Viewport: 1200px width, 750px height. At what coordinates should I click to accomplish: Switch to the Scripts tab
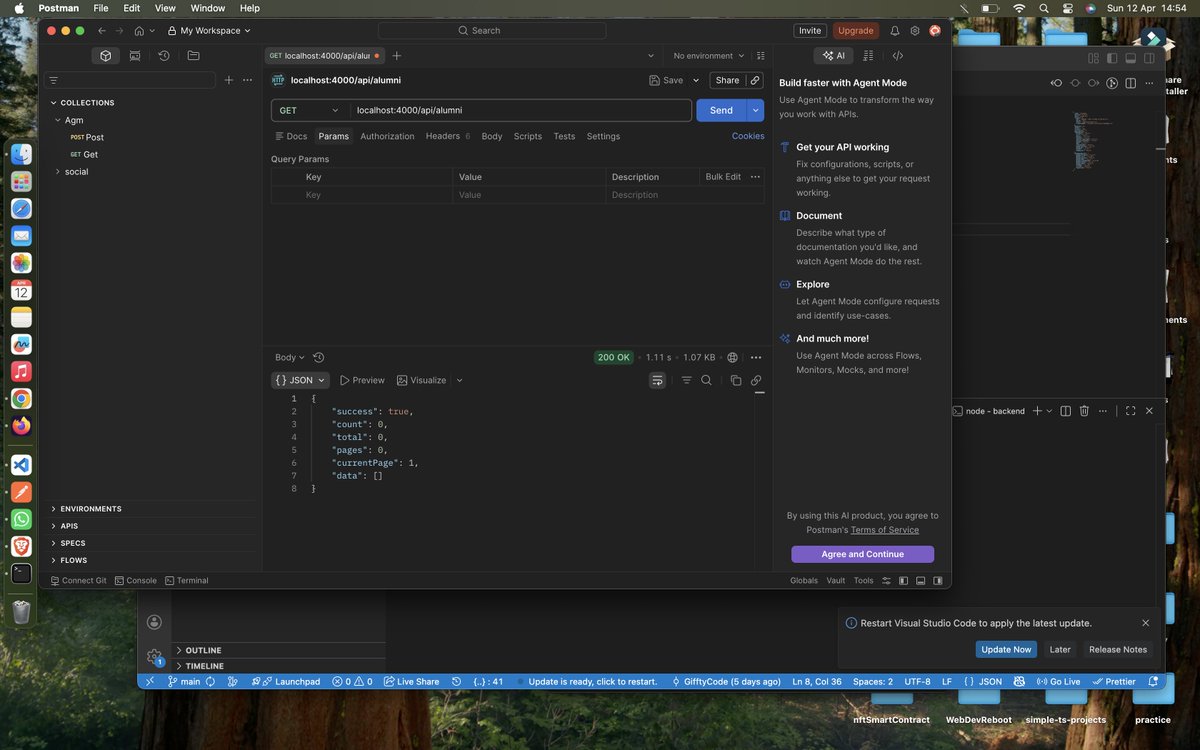point(528,136)
